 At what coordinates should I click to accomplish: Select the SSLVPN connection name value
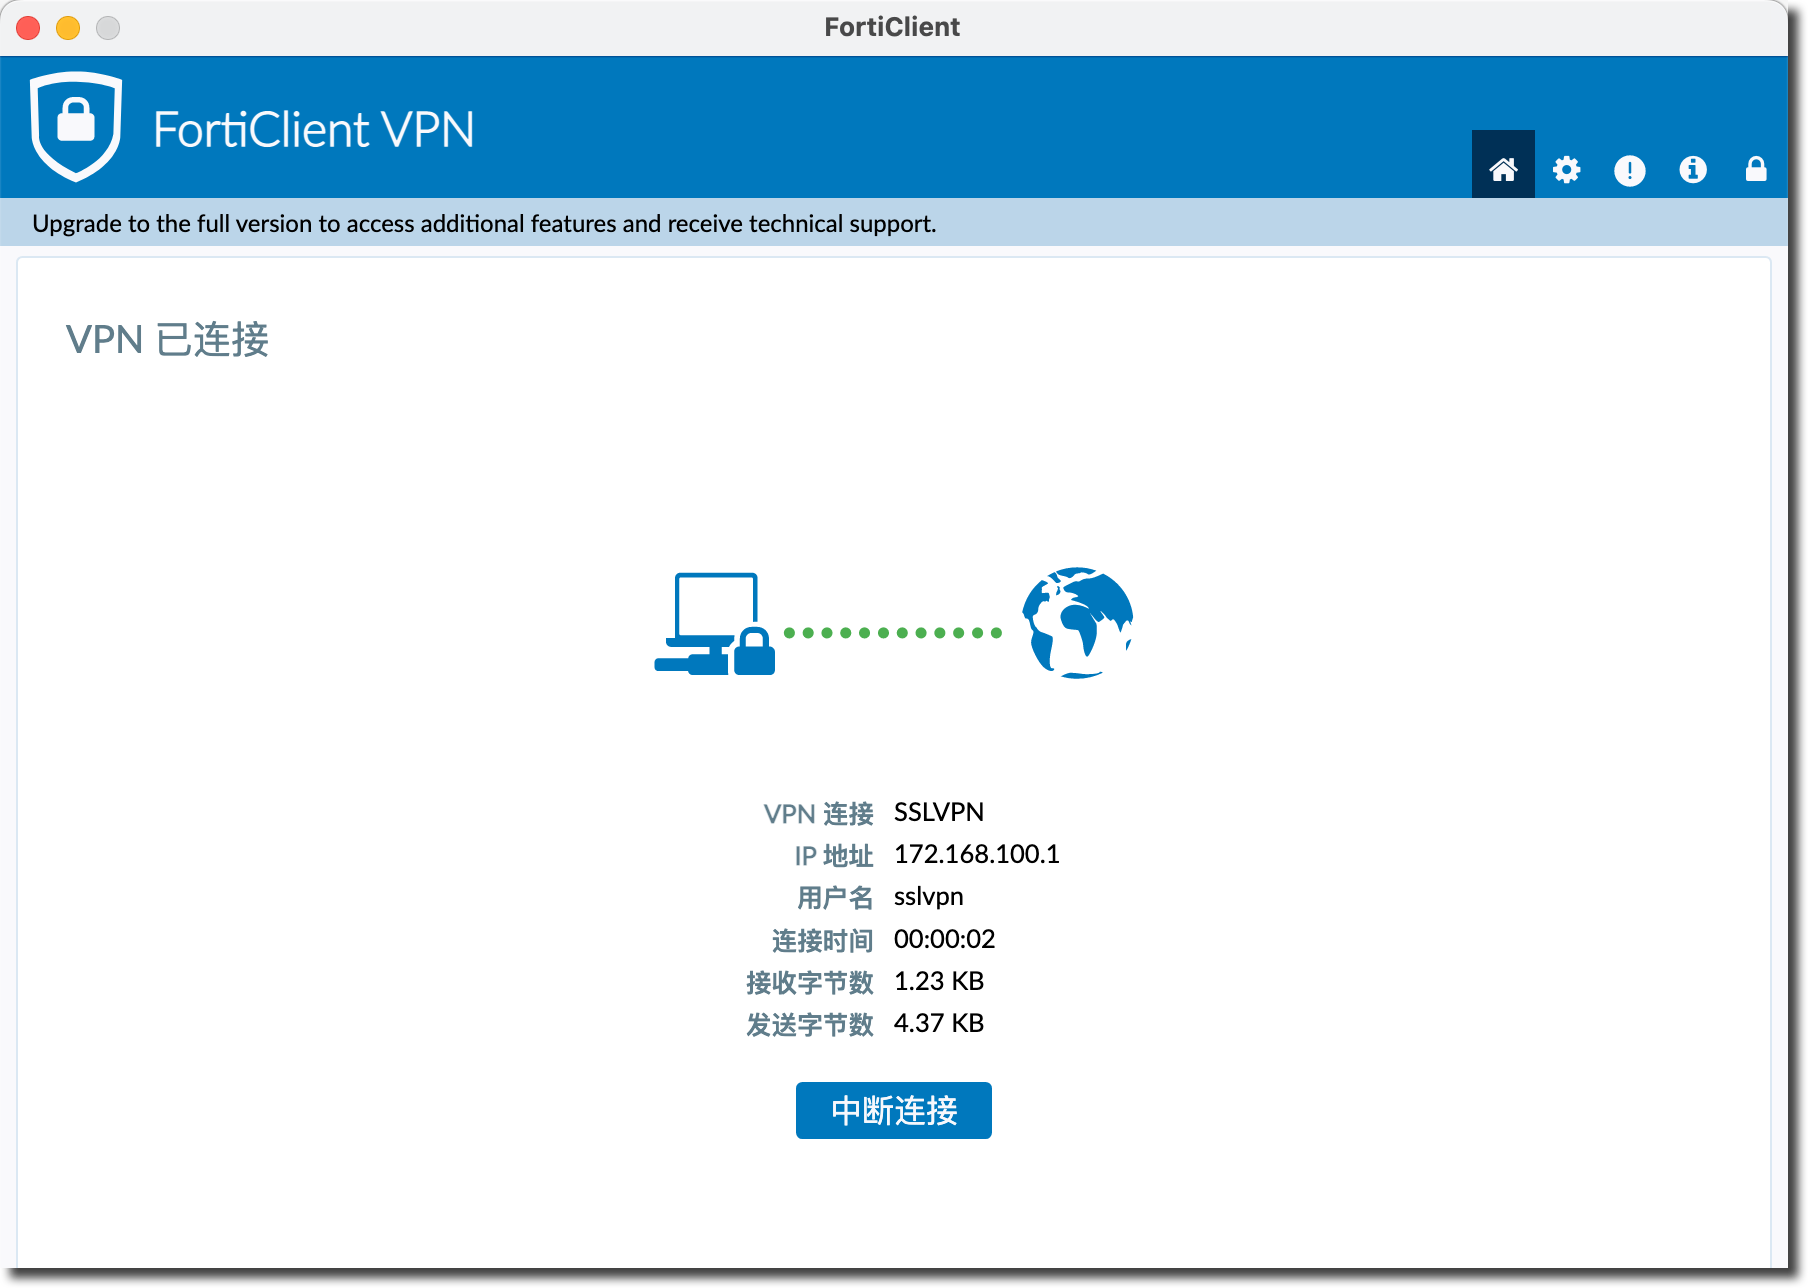939,812
